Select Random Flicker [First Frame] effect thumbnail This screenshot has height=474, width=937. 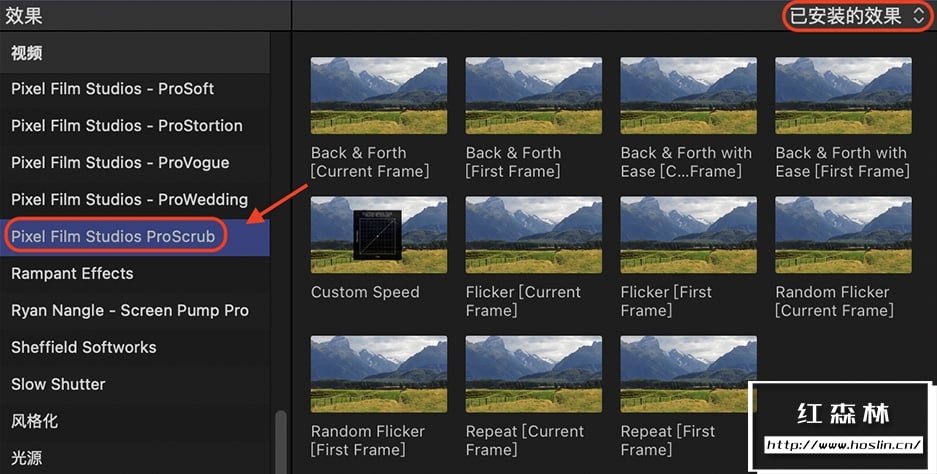click(x=379, y=374)
